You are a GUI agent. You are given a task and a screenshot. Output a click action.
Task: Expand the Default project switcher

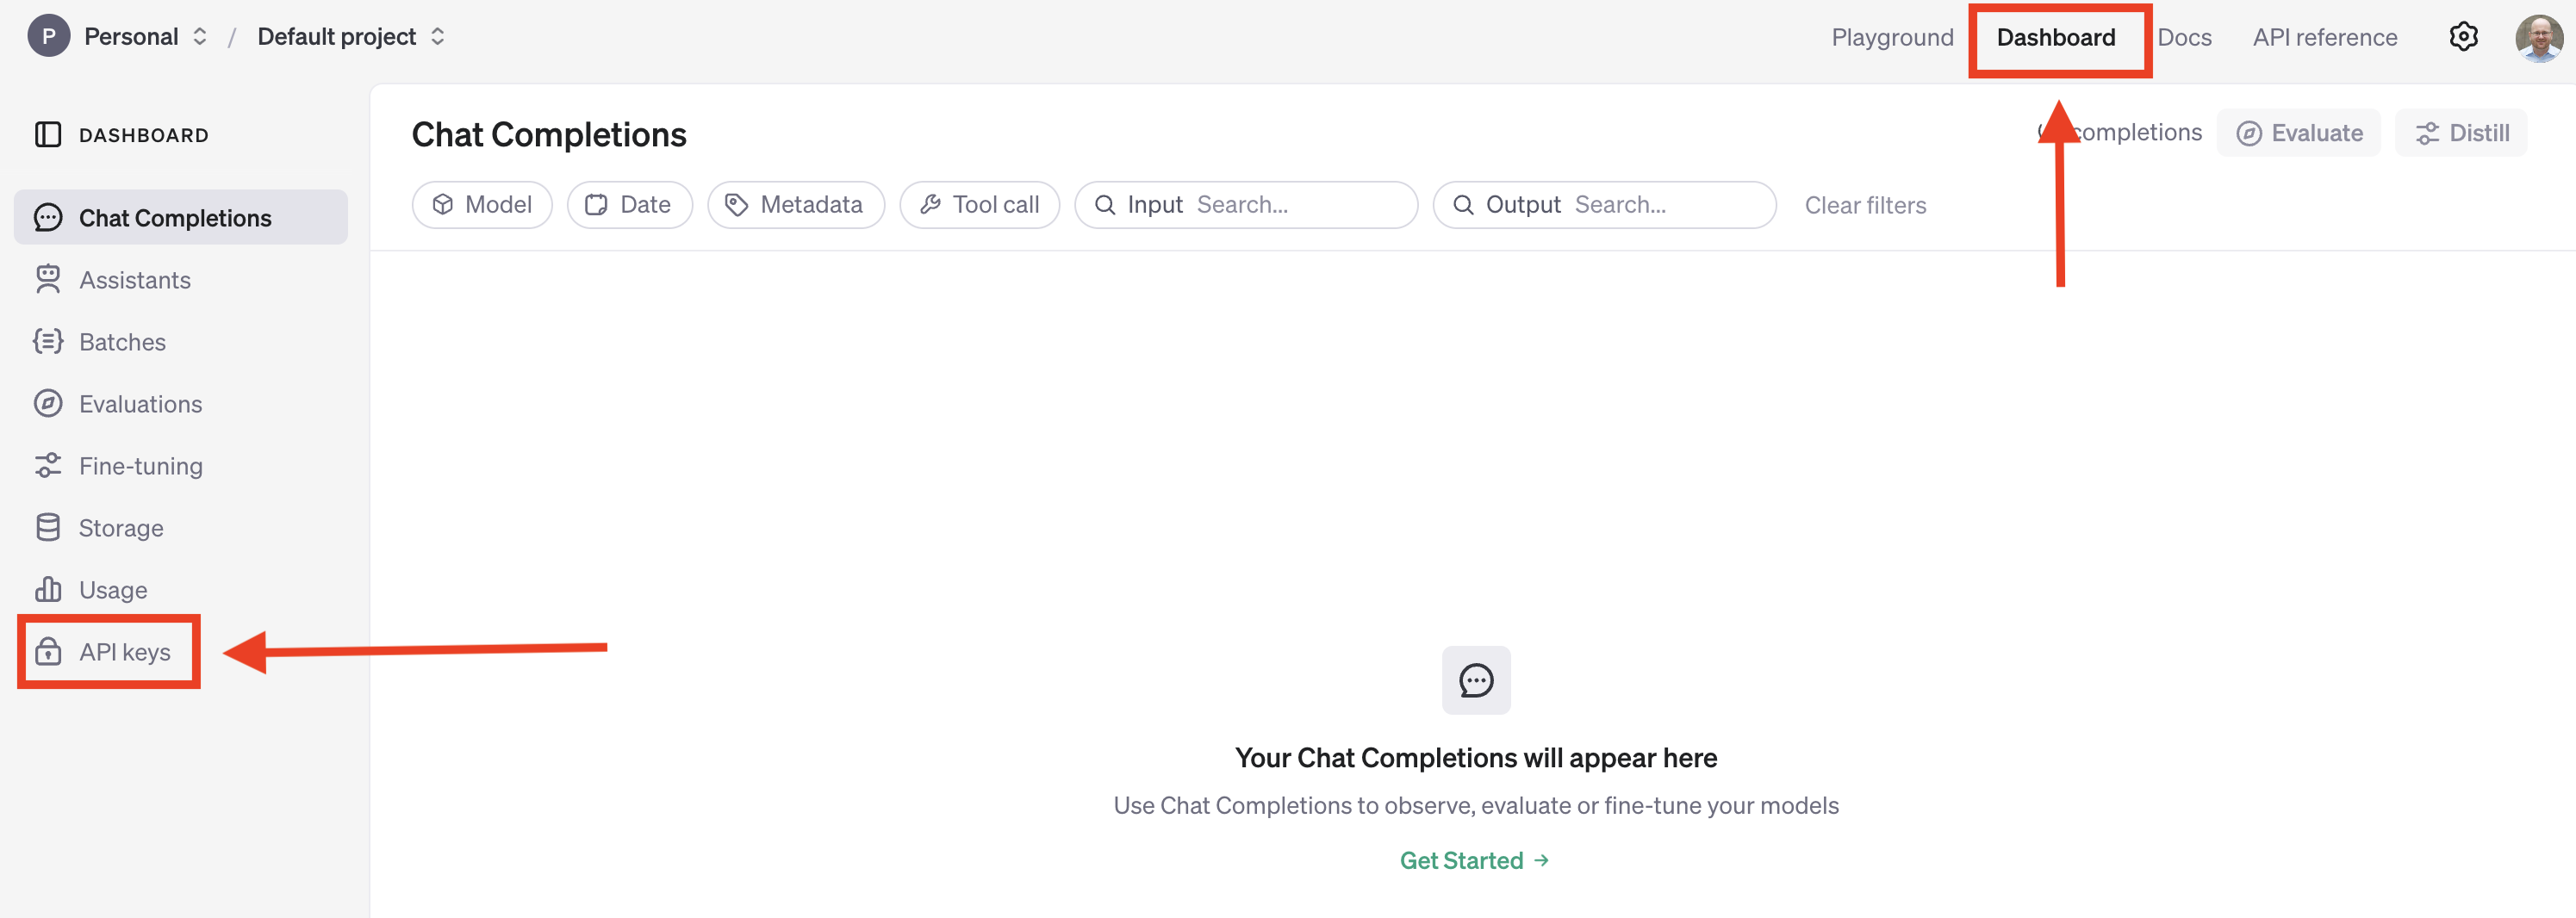pyautogui.click(x=351, y=37)
